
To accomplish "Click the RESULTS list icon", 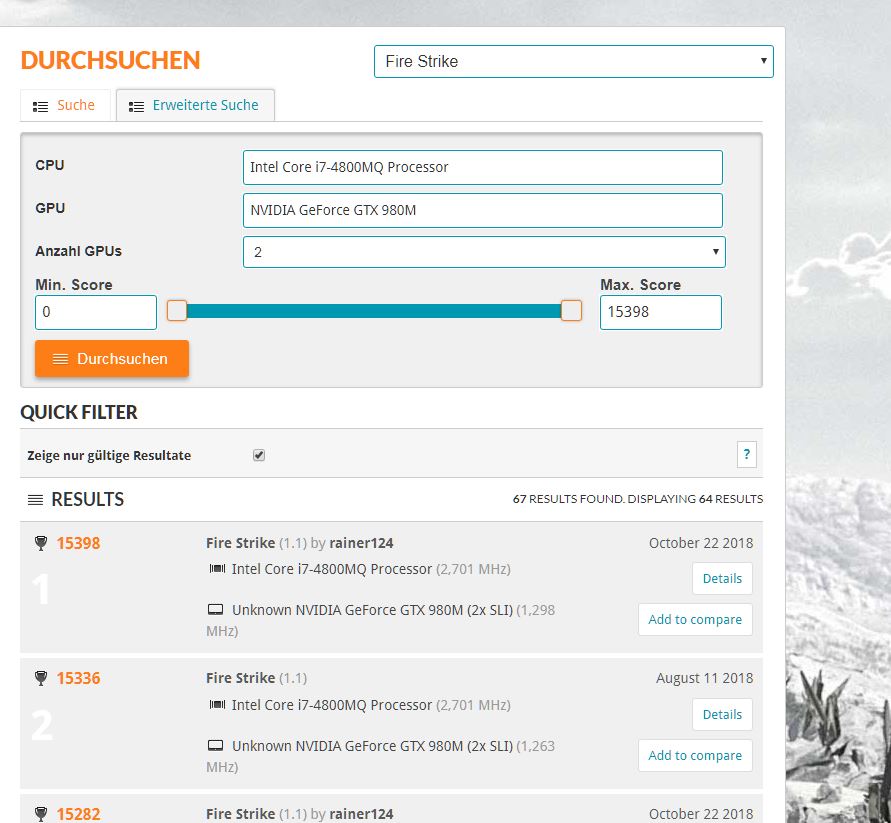I will tap(35, 500).
